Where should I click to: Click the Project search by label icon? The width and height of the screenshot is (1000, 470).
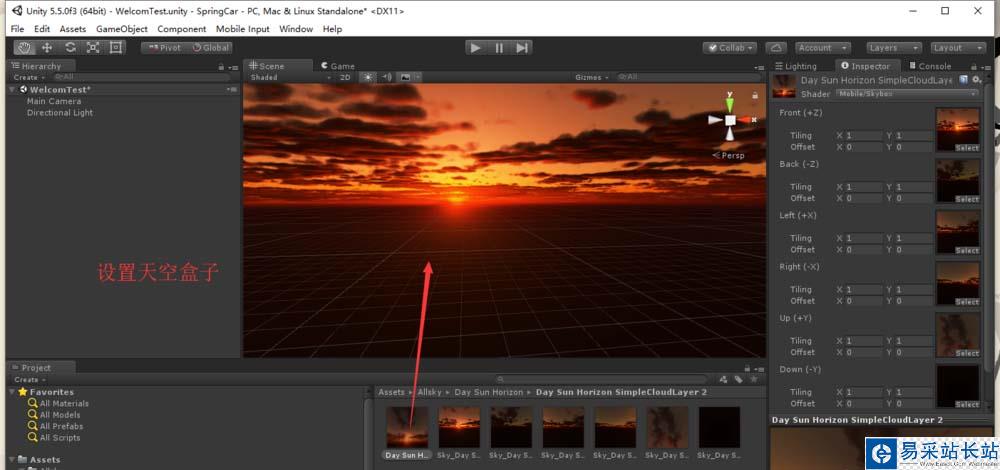(x=738, y=379)
